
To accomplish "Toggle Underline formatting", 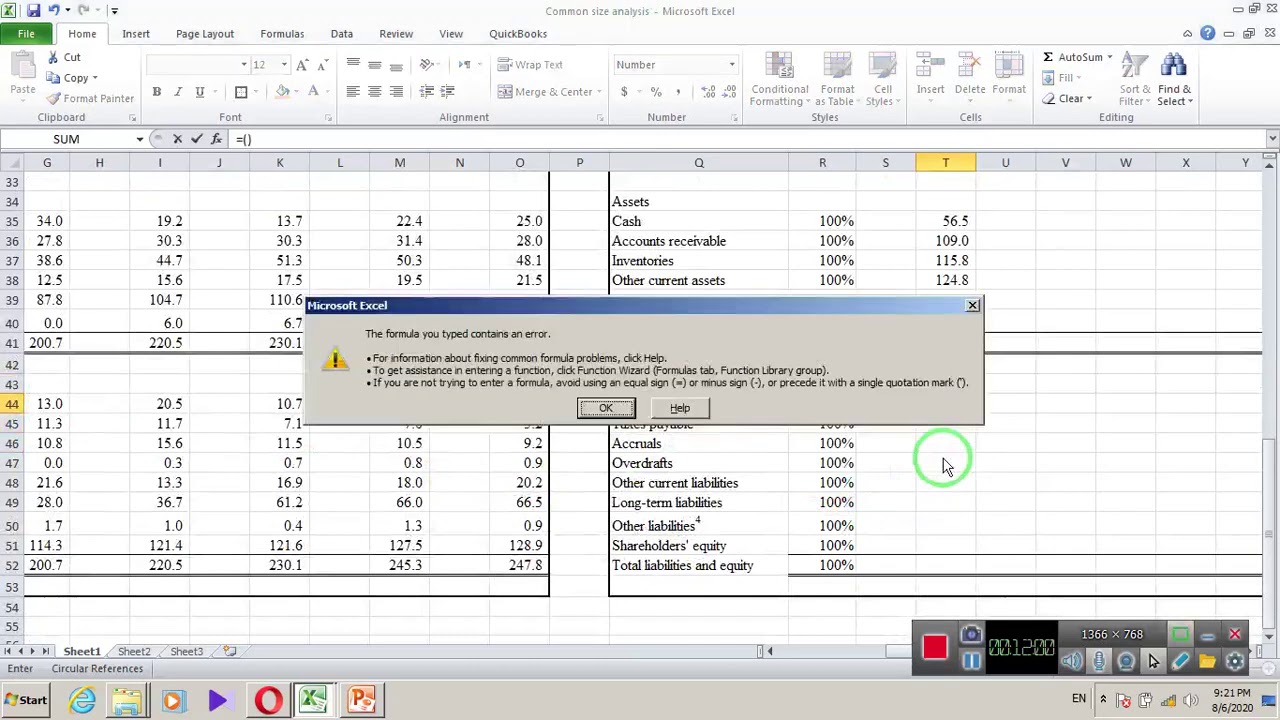I will [199, 92].
